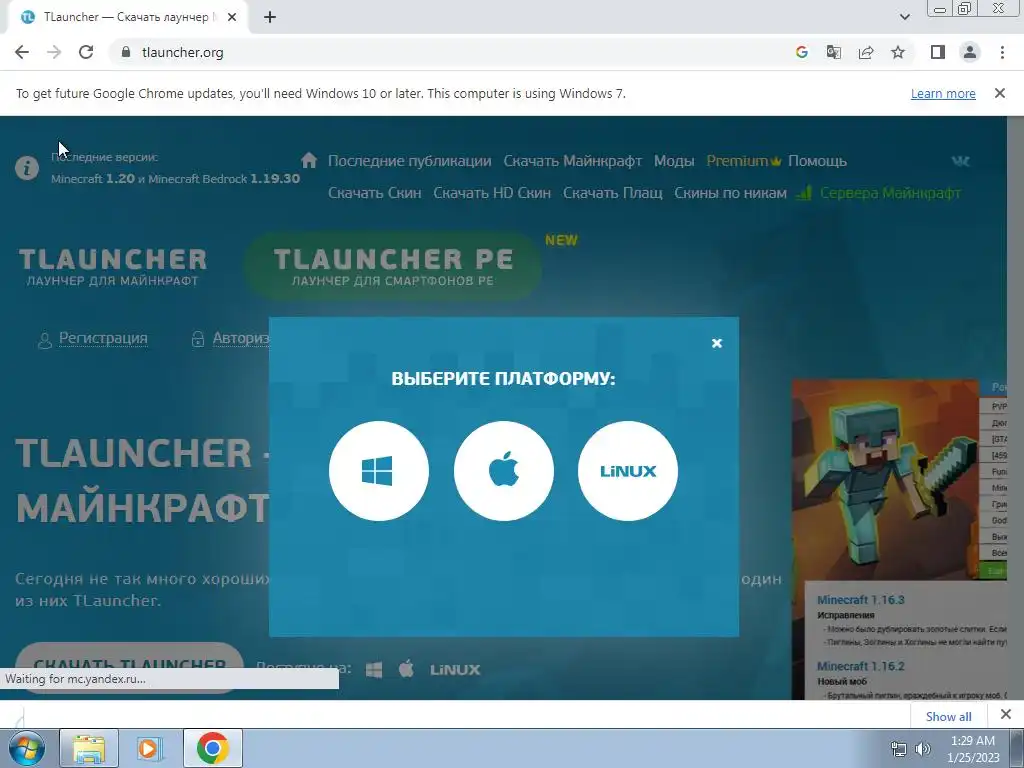Open Скачать Майнкрафт menu item

tap(573, 161)
